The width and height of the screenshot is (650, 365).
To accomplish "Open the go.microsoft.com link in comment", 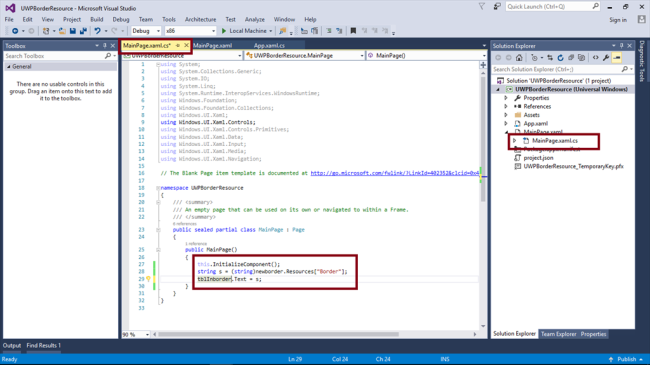I will pyautogui.click(x=395, y=173).
